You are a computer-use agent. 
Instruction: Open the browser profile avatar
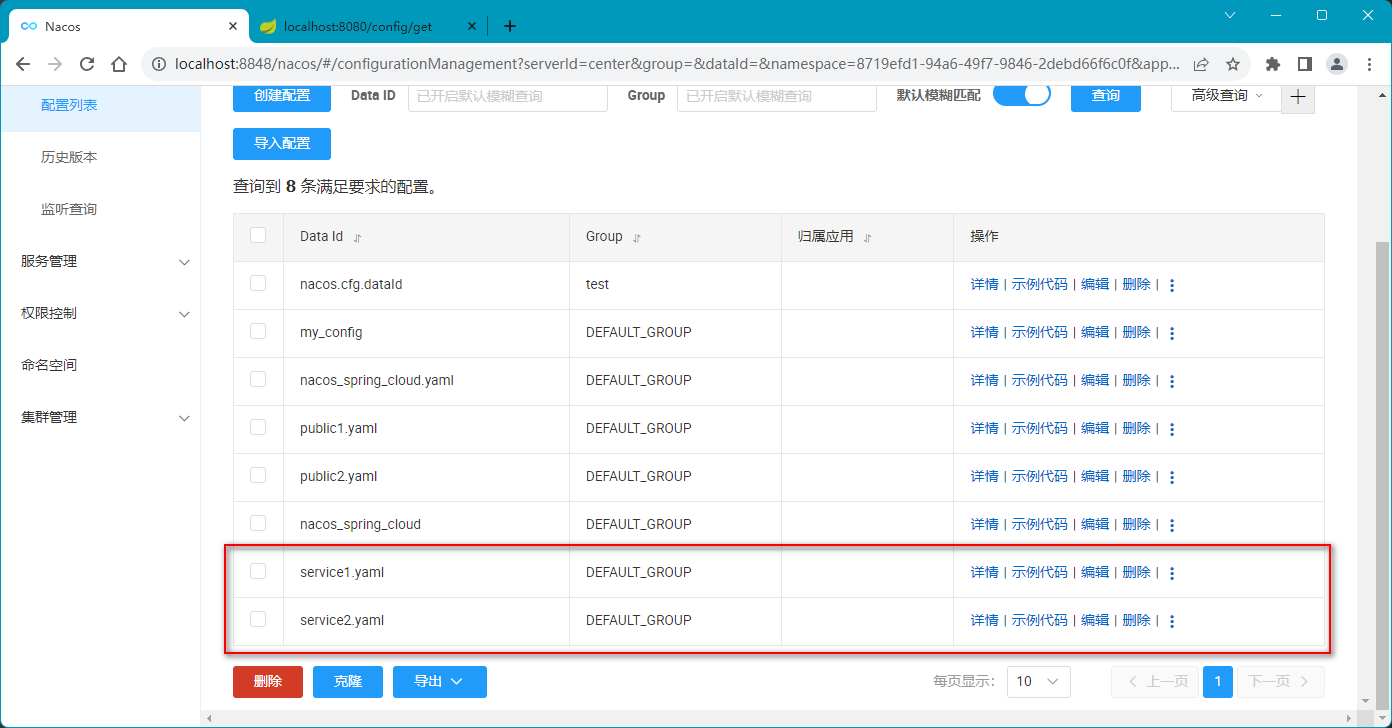click(x=1336, y=64)
